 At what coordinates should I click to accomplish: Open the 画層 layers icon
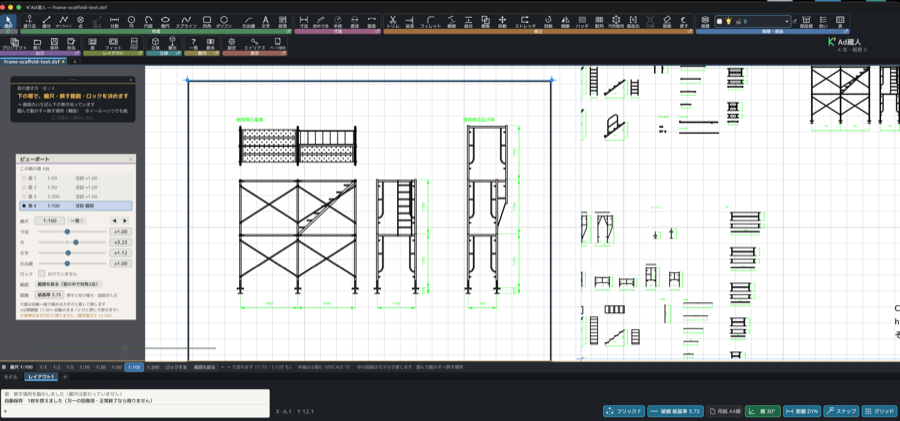click(705, 21)
